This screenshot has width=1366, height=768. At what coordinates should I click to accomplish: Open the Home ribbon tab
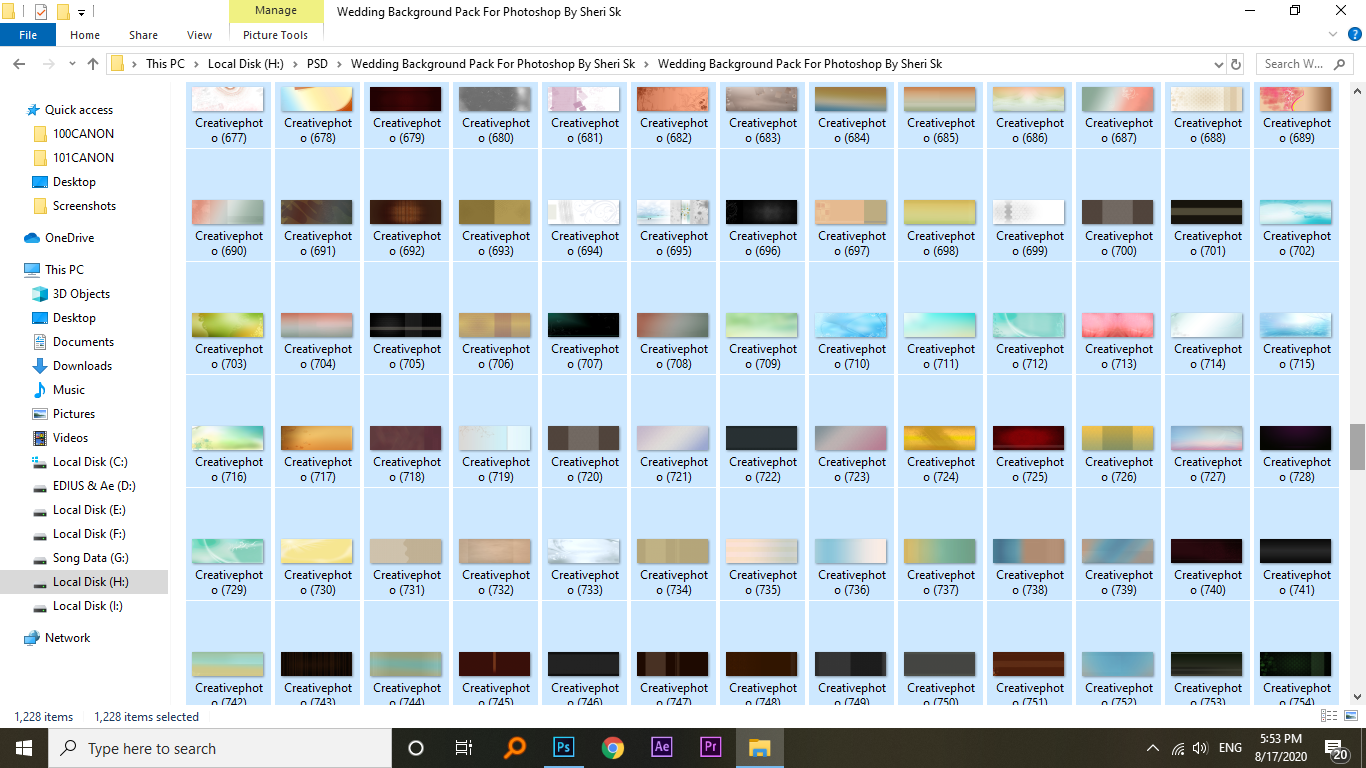pyautogui.click(x=85, y=35)
